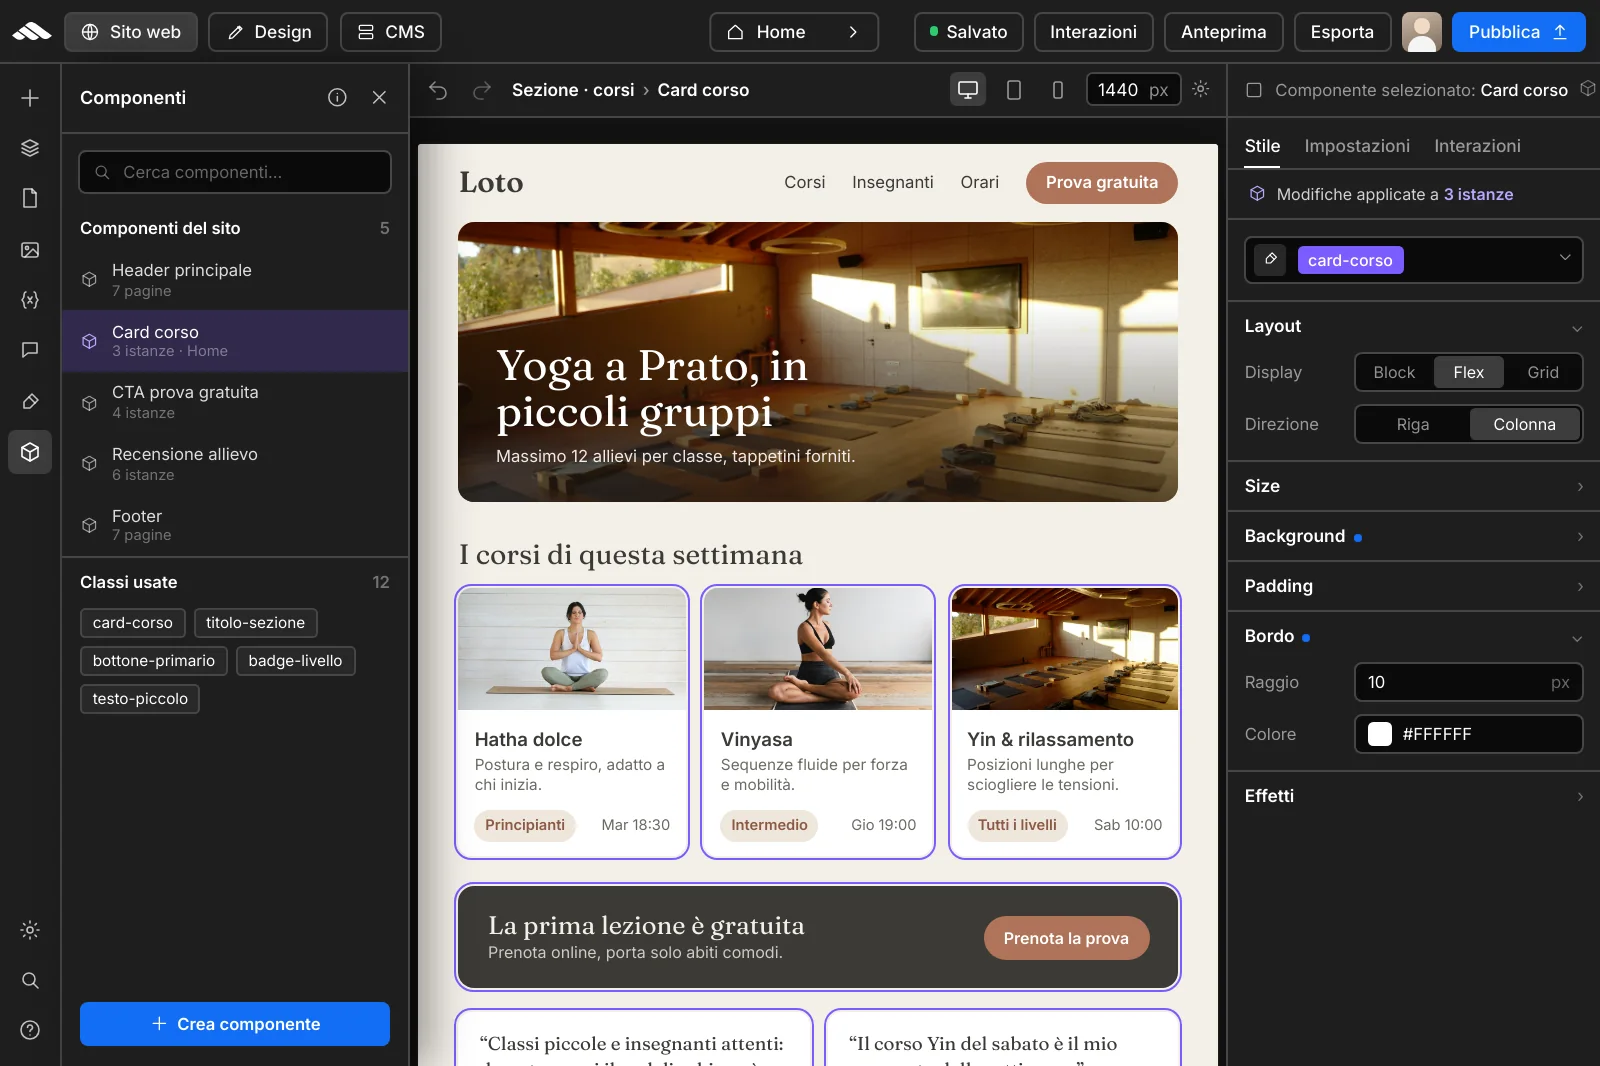Show components info icon
This screenshot has height=1066, width=1600.
337,97
